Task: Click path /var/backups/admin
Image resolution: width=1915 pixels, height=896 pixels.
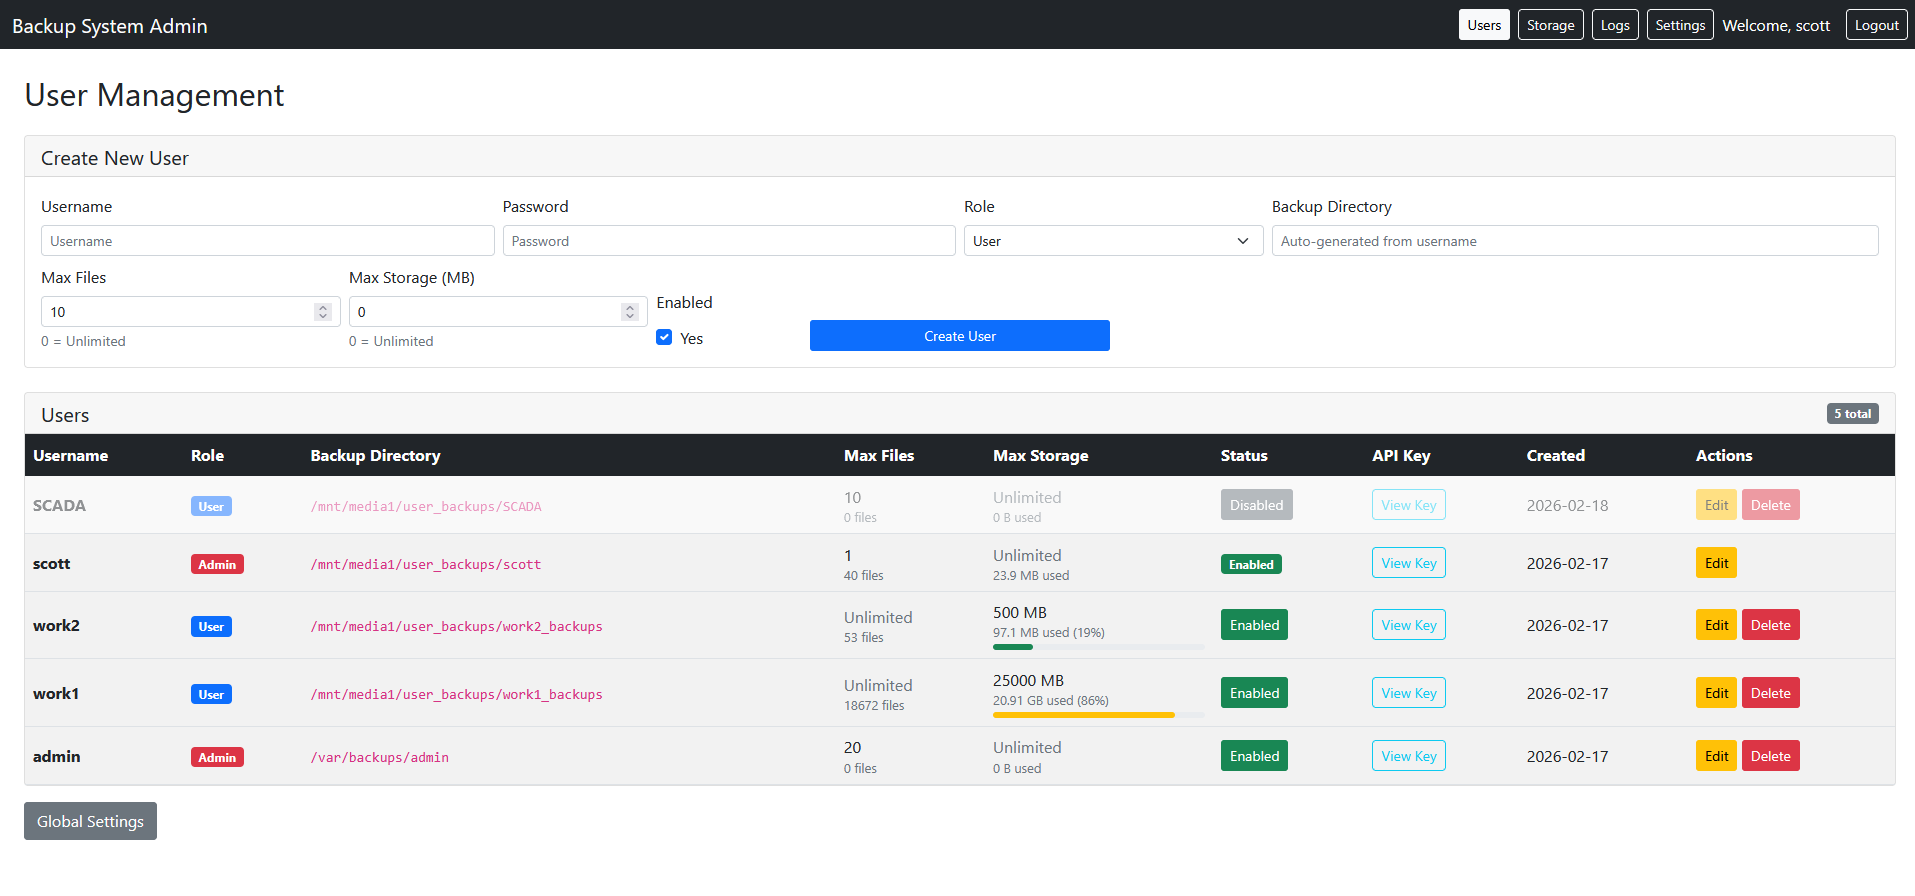Action: coord(379,757)
